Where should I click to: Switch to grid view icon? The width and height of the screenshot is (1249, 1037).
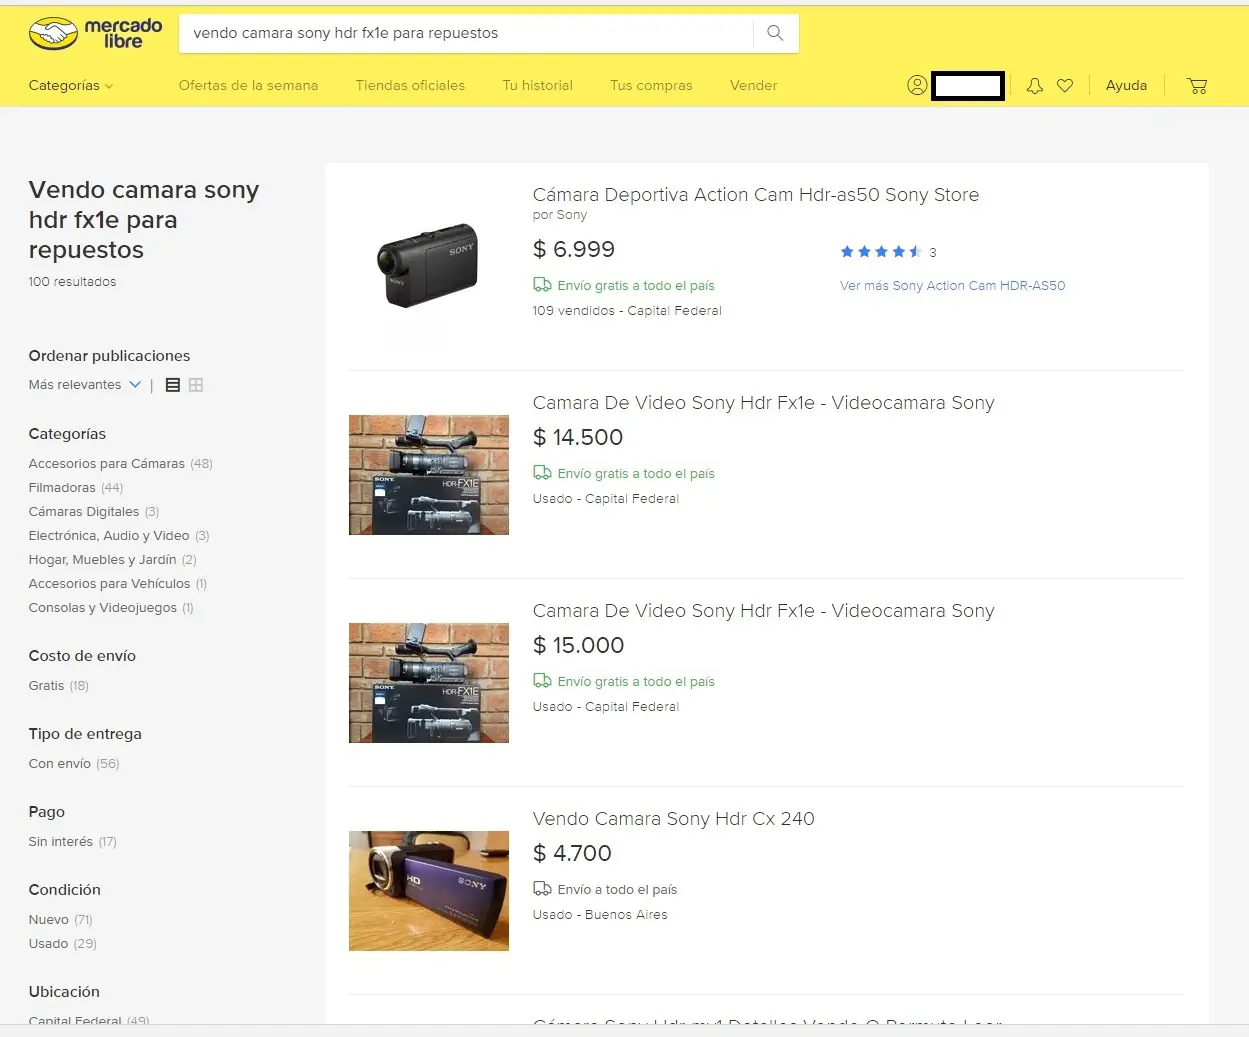click(196, 385)
